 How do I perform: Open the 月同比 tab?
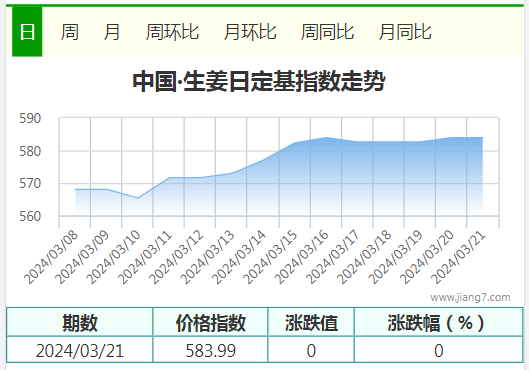405,32
